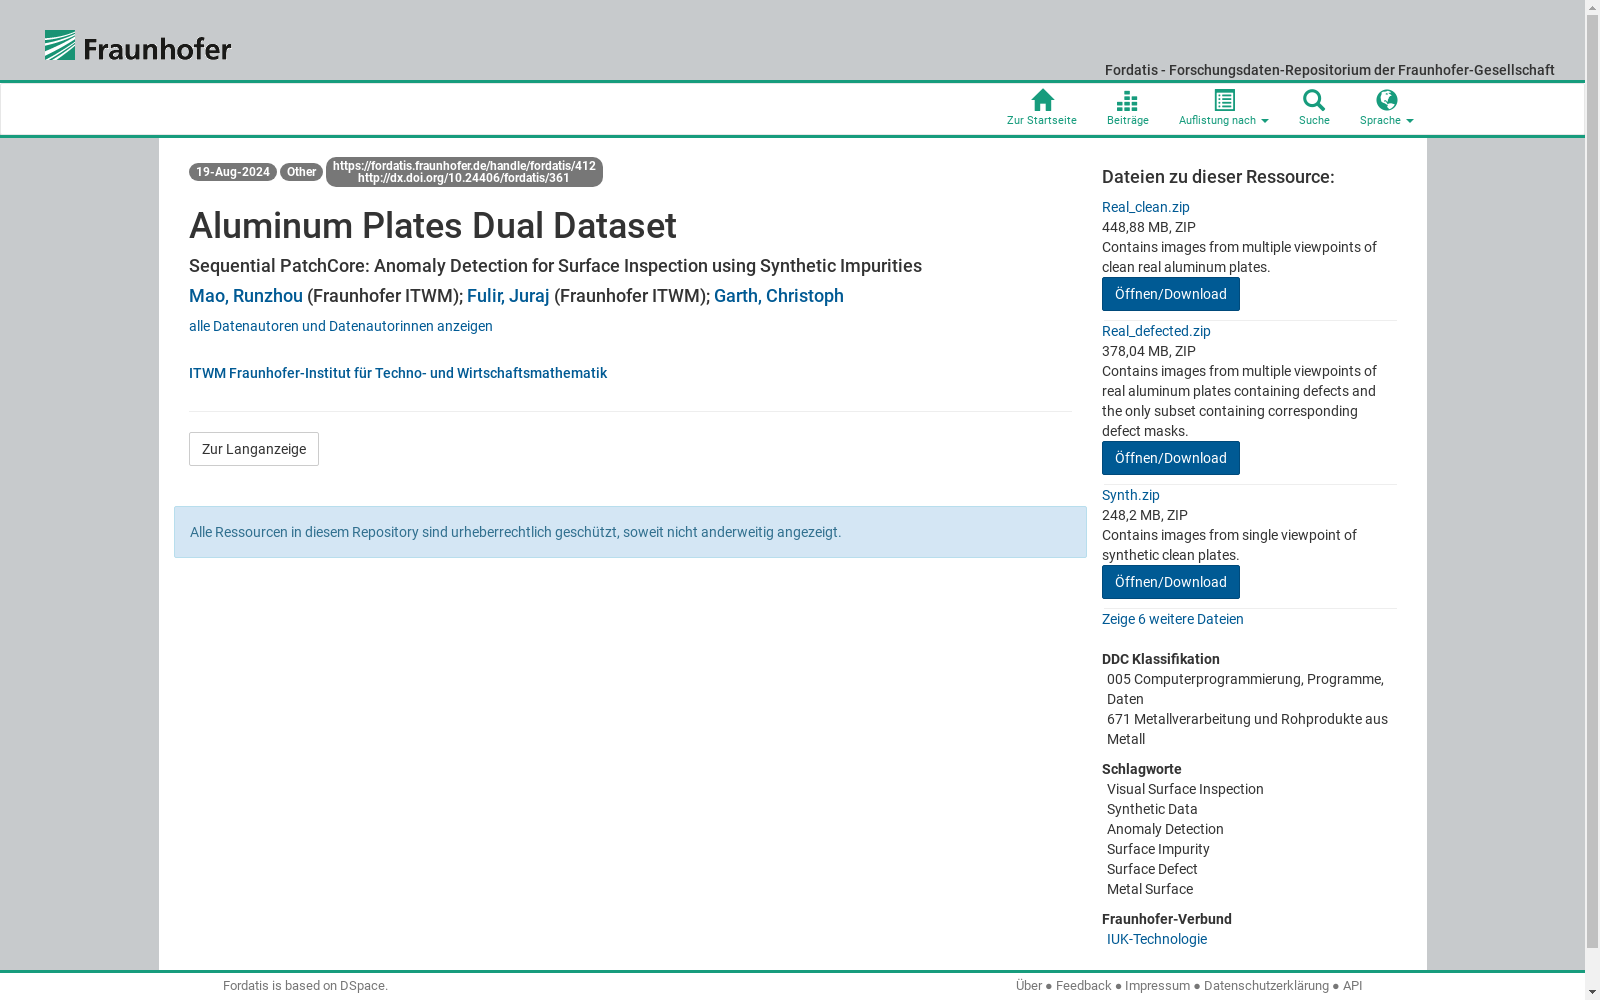
Task: Download Real_clean.zip via Öffnen/Download button
Action: pos(1171,294)
